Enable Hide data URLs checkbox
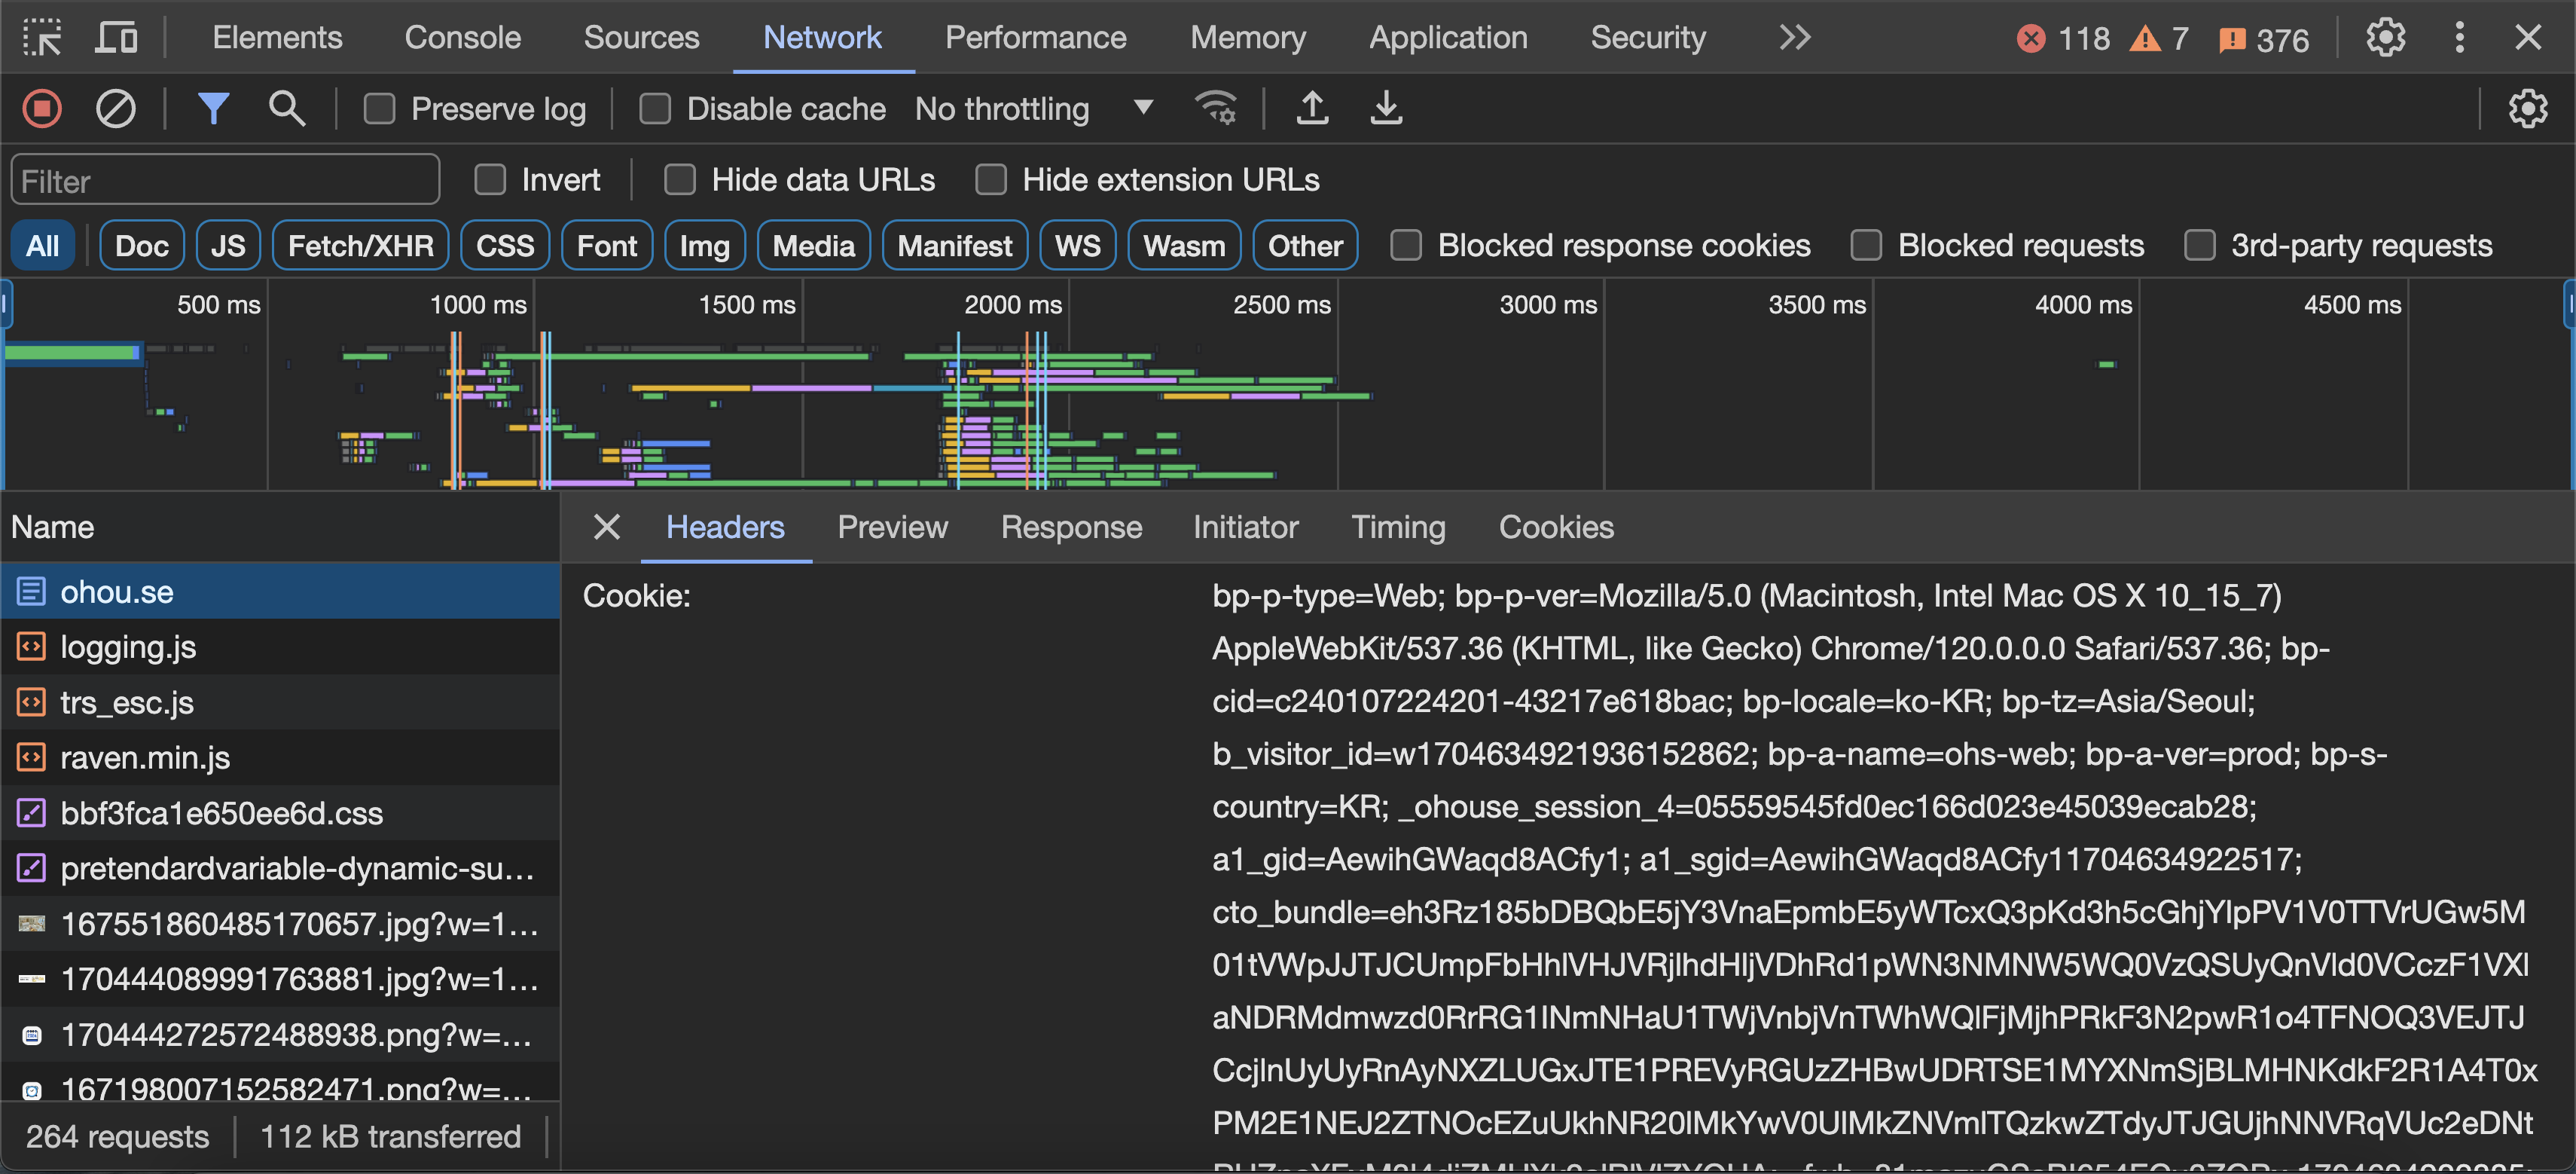This screenshot has width=2576, height=1174. [680, 180]
